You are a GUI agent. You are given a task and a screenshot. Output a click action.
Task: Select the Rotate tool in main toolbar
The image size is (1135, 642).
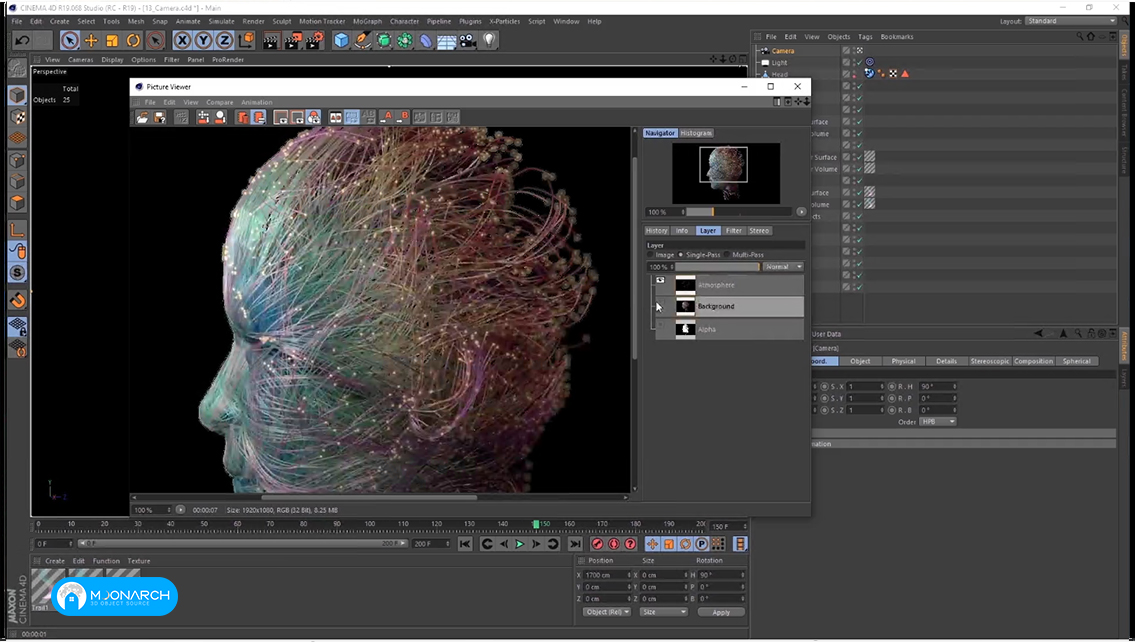coord(133,41)
